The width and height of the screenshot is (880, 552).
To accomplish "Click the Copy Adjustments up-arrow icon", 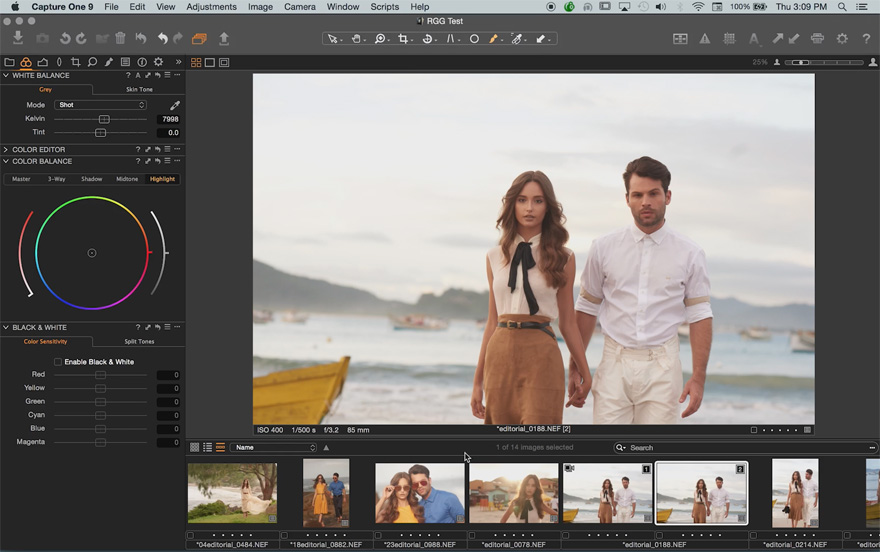I will (x=777, y=39).
